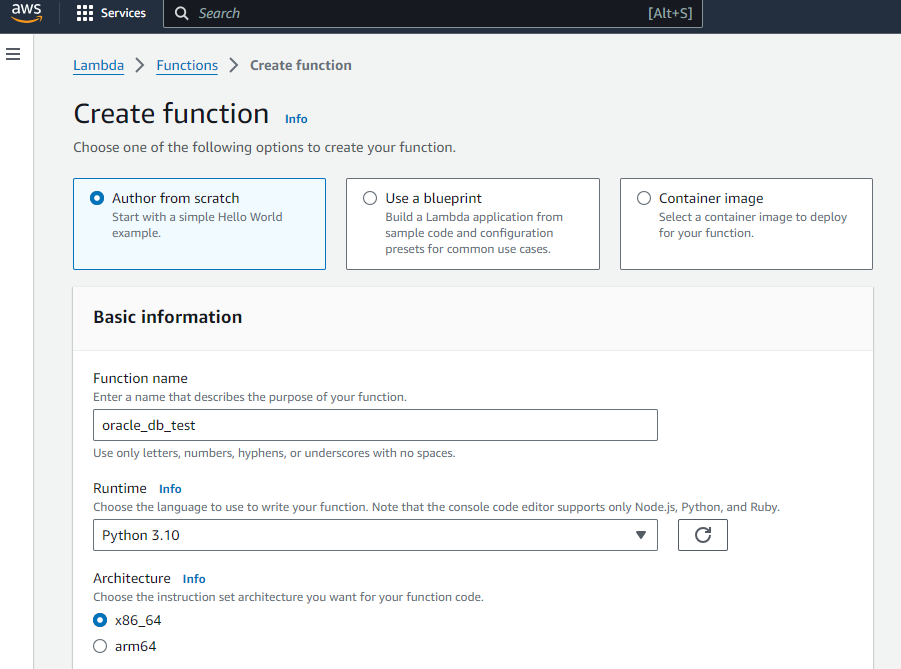Click the AWS logo icon
This screenshot has width=901, height=669.
[26, 12]
